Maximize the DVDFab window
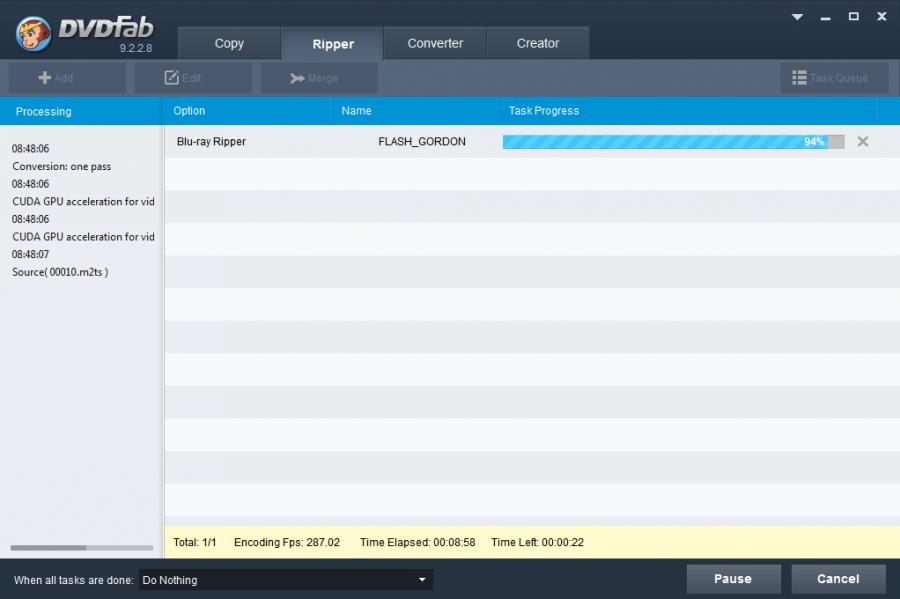The height and width of the screenshot is (599, 900). pos(854,17)
